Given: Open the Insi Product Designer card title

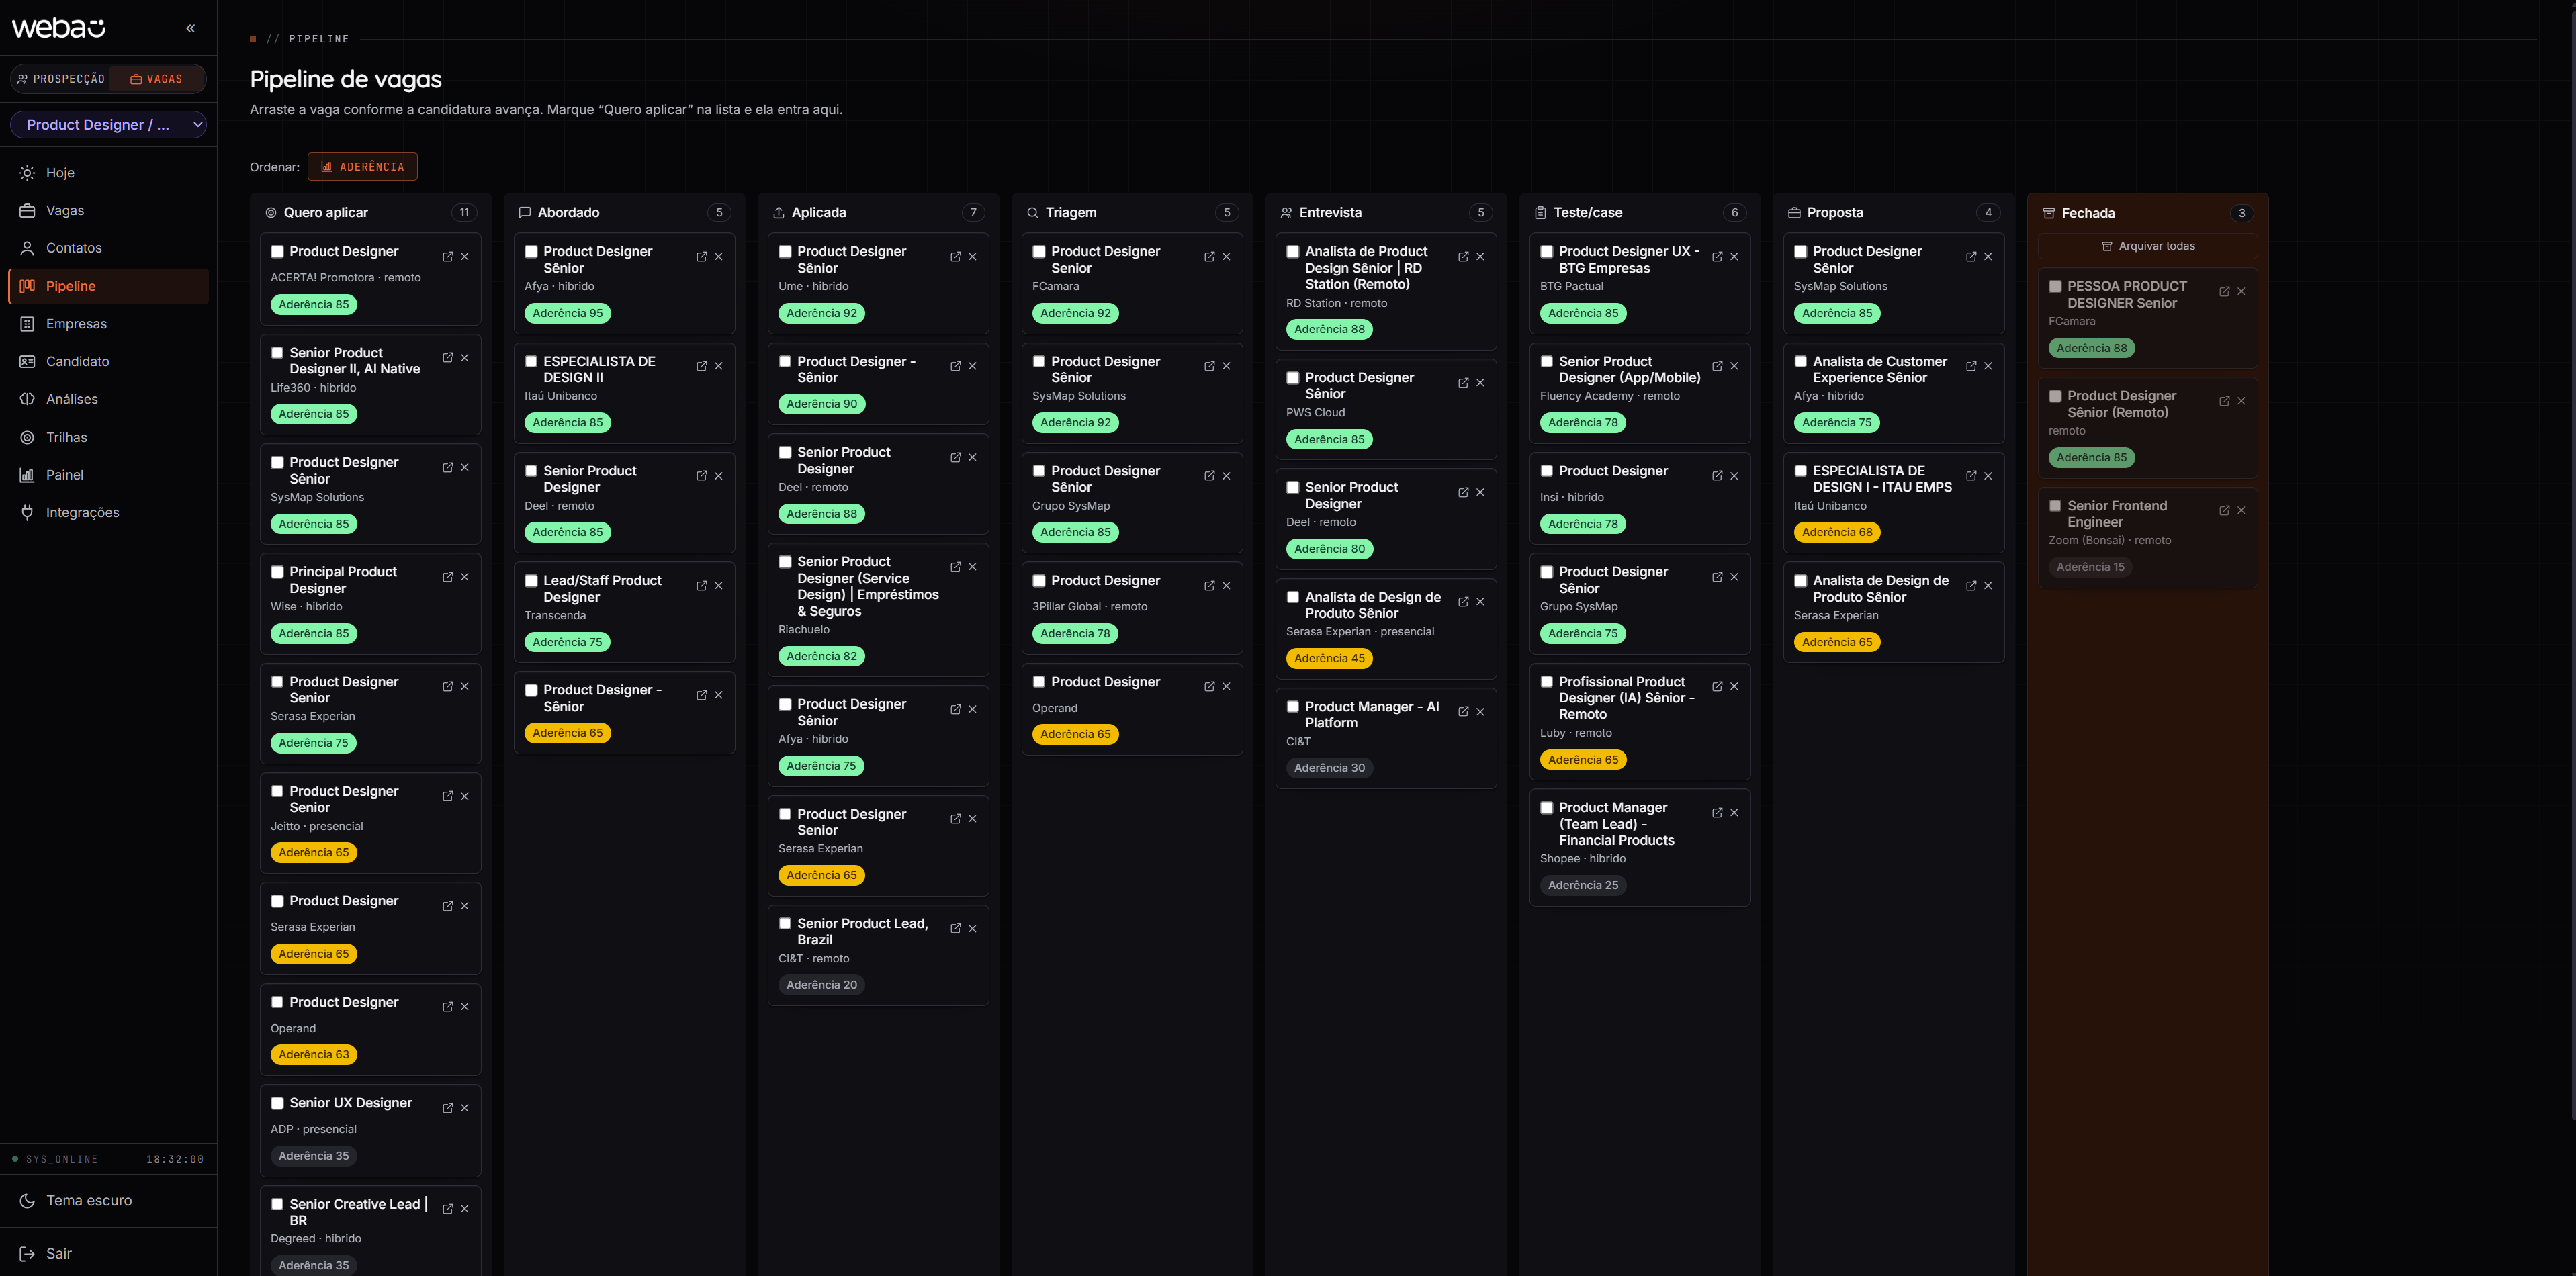Looking at the screenshot, I should pyautogui.click(x=1613, y=471).
